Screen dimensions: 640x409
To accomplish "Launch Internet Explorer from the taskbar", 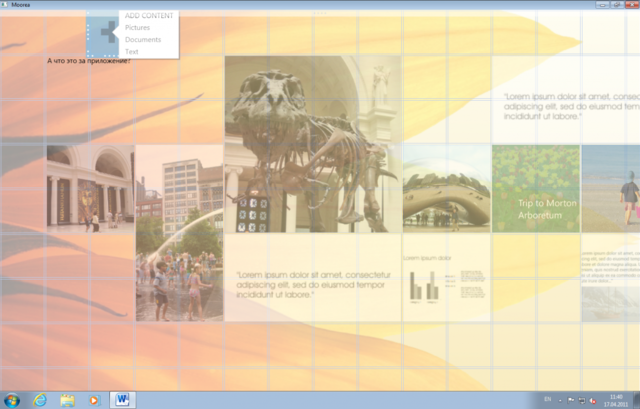I will click(x=40, y=399).
